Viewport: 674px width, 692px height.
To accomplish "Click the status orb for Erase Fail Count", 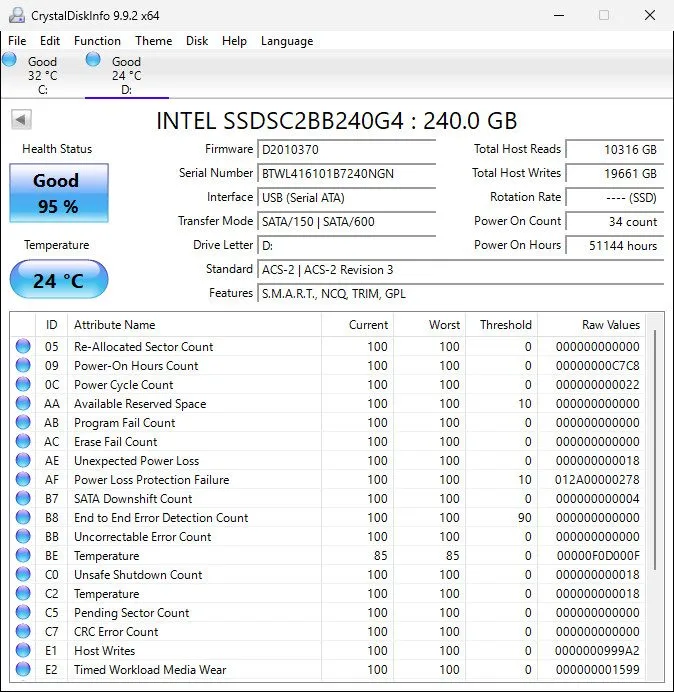I will [x=23, y=441].
